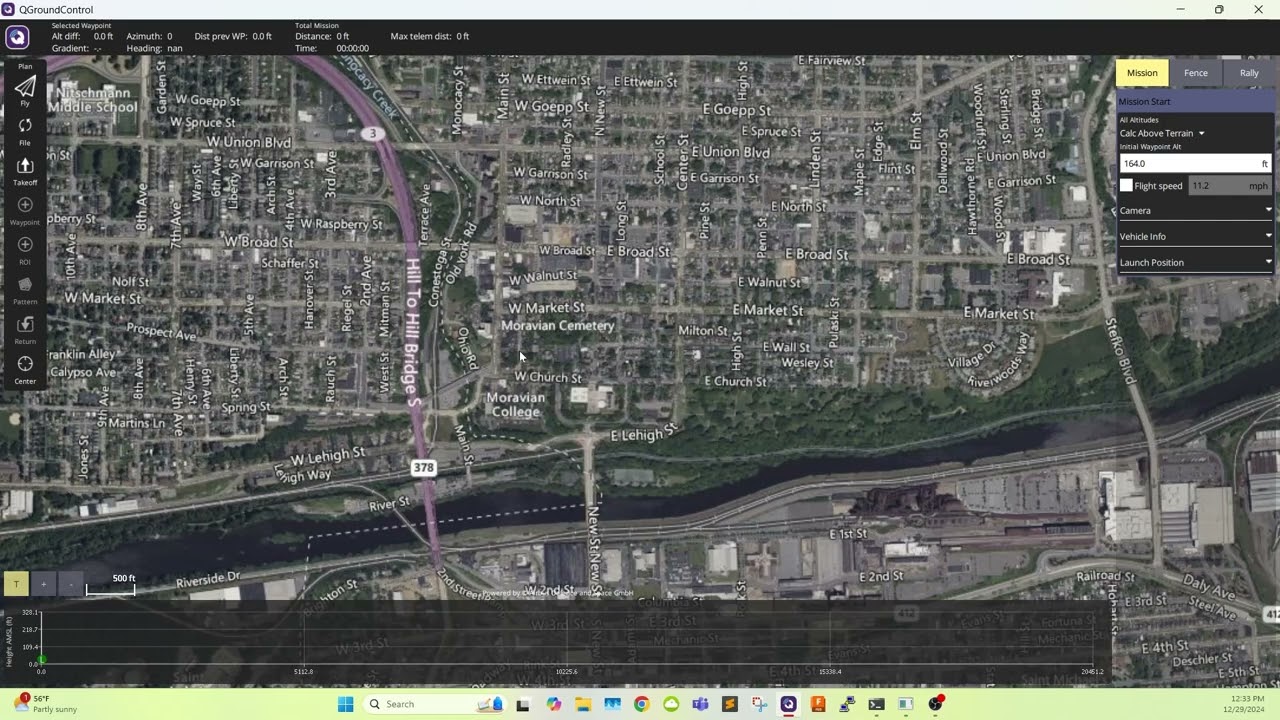Open Snipping Tool from taskbar

759,704
